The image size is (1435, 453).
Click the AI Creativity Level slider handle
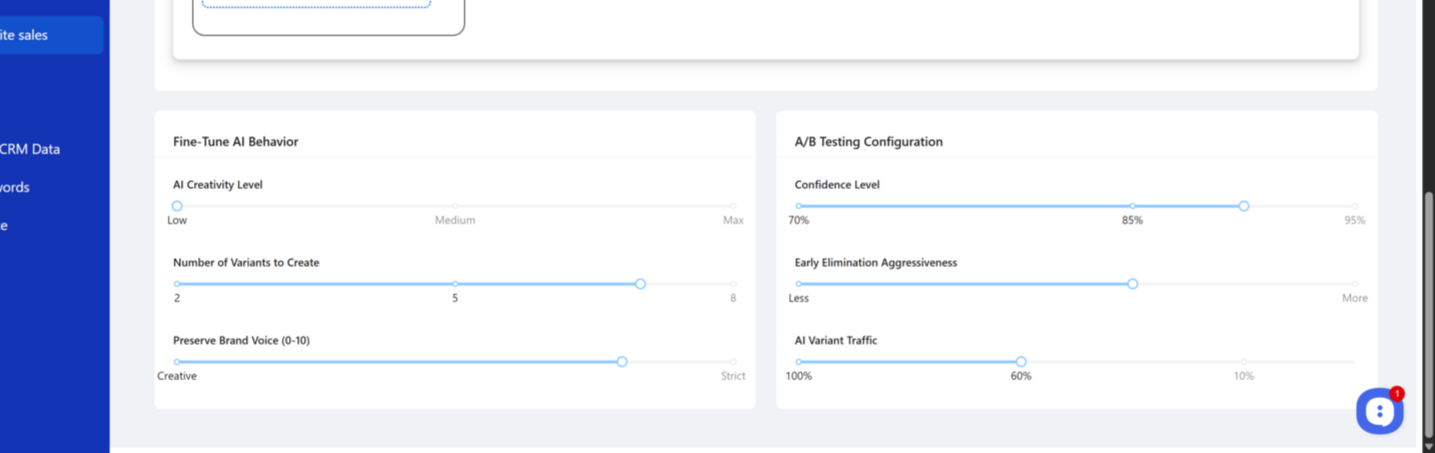pos(177,206)
